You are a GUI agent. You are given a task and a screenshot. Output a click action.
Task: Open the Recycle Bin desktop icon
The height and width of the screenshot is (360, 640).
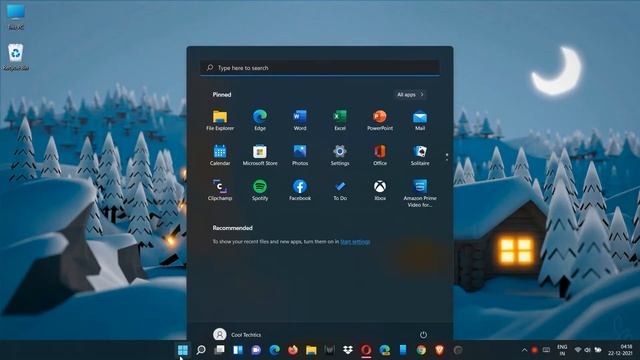click(x=16, y=57)
